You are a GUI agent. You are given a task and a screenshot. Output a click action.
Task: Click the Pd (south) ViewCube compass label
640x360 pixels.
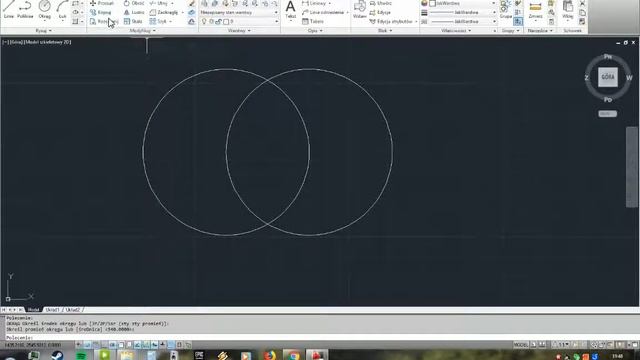(x=608, y=100)
